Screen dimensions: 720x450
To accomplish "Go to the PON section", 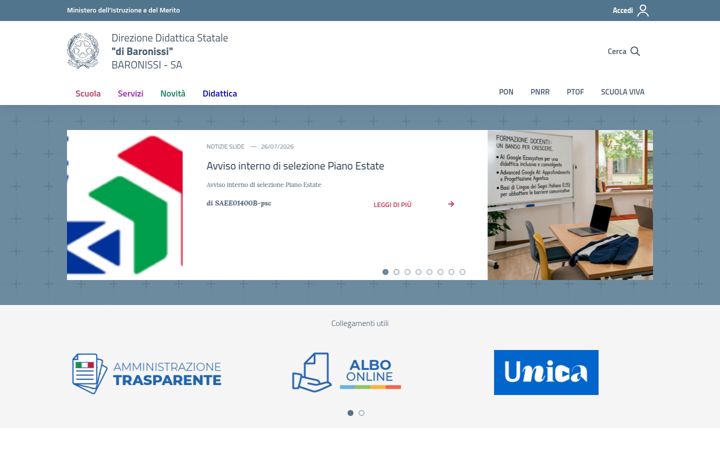I will (506, 92).
